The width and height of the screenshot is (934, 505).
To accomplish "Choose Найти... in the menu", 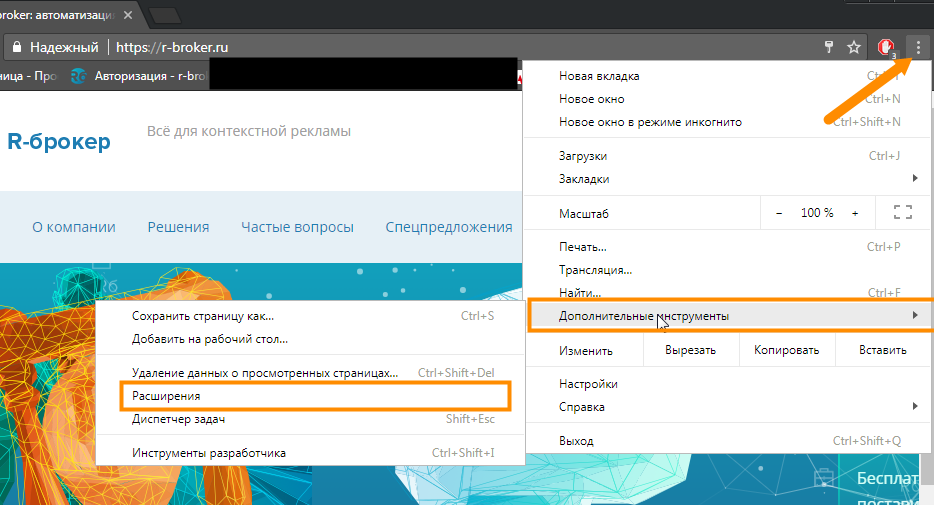I will tap(727, 292).
